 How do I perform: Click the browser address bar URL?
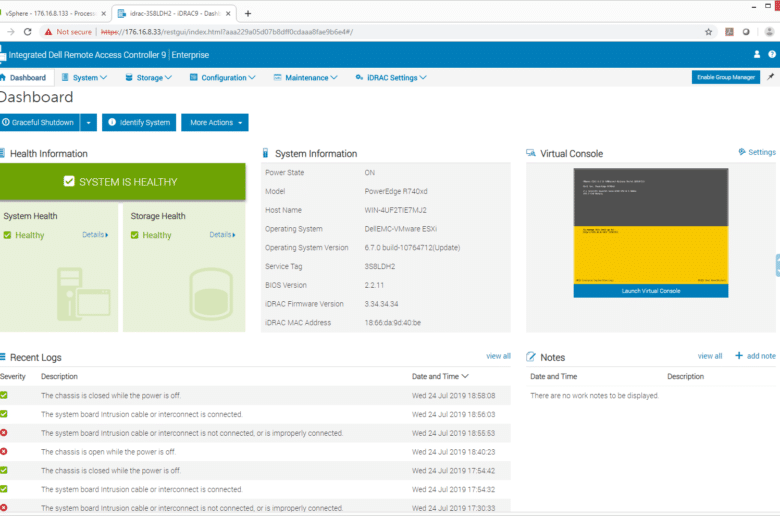click(227, 32)
